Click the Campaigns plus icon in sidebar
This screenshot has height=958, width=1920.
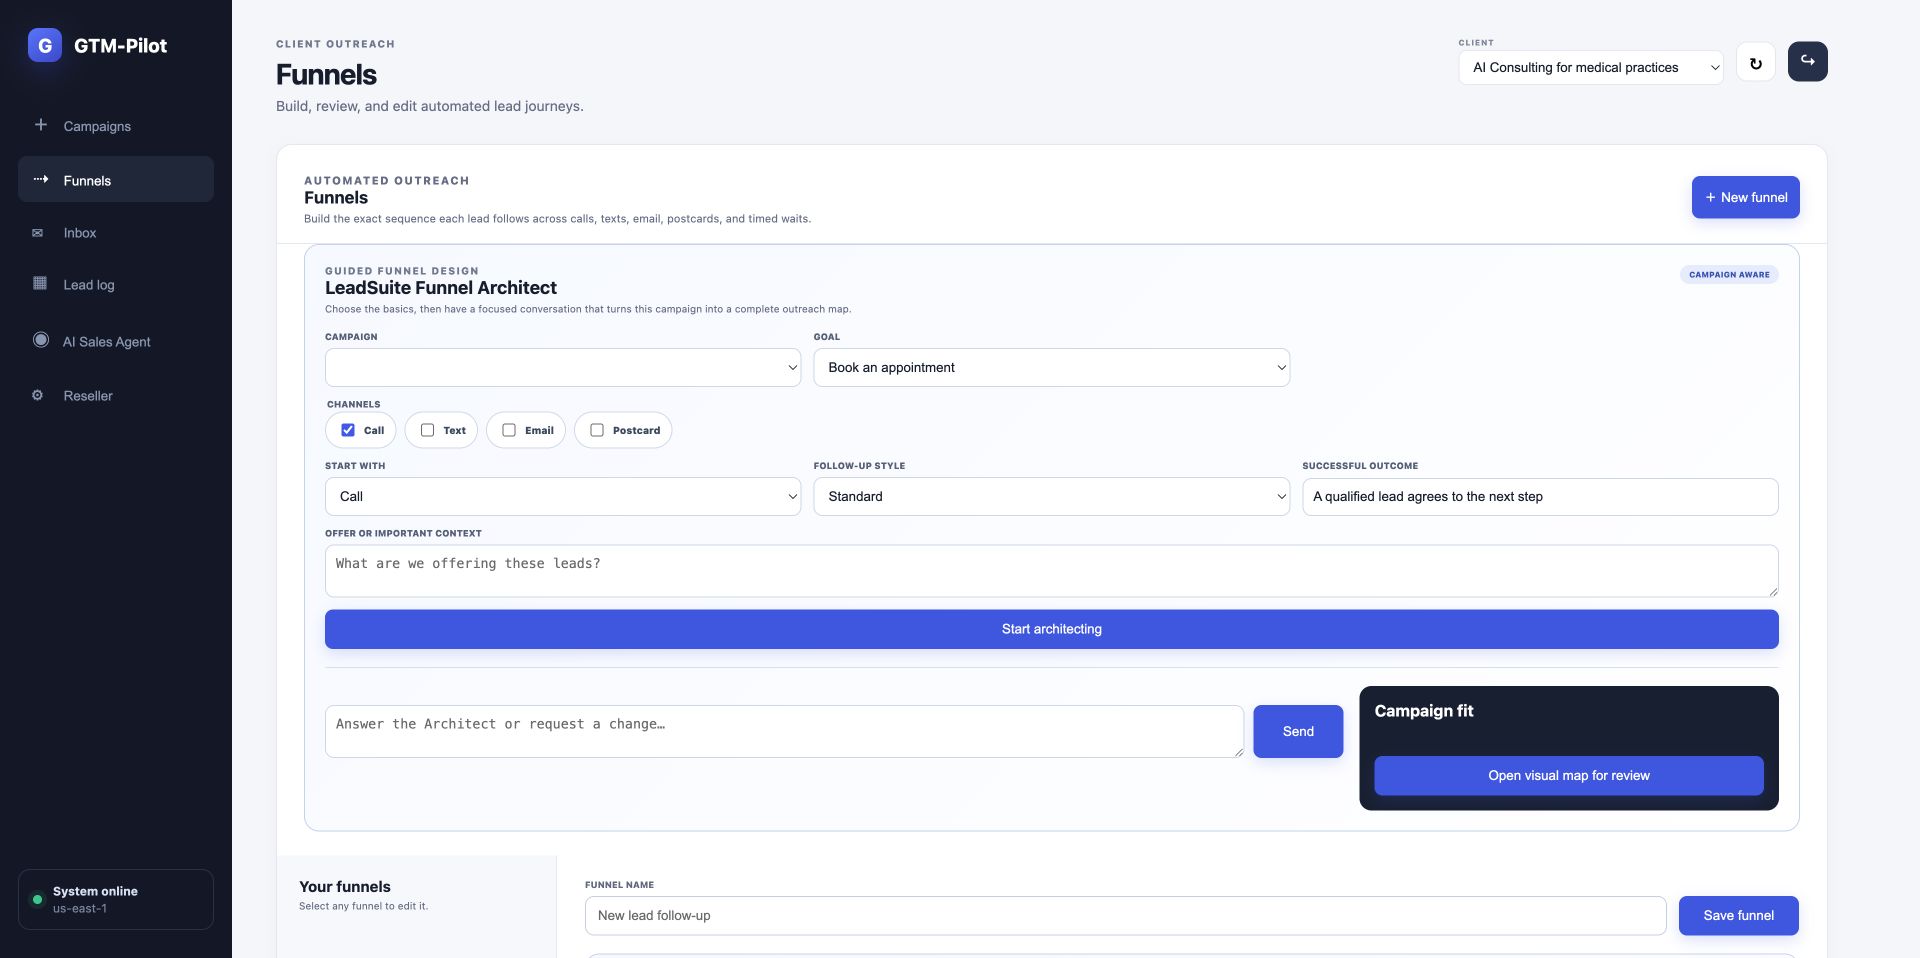point(40,125)
